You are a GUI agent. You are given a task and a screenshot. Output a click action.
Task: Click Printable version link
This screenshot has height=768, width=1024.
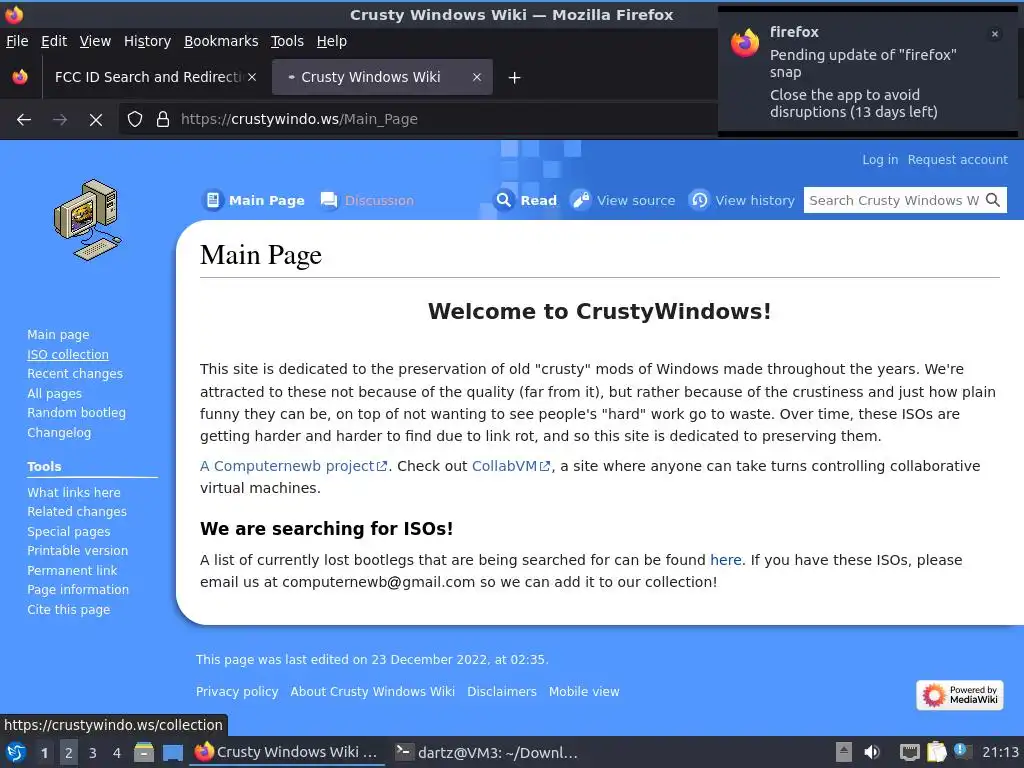point(78,551)
